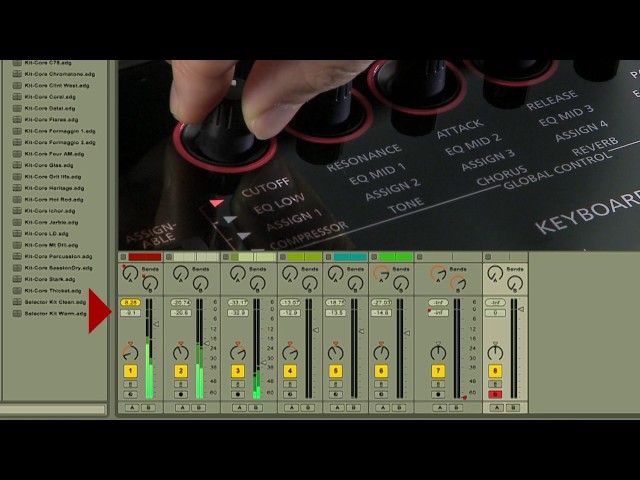Click the clip stop button on track 5
Image resolution: width=640 pixels, height=480 pixels.
click(x=329, y=257)
